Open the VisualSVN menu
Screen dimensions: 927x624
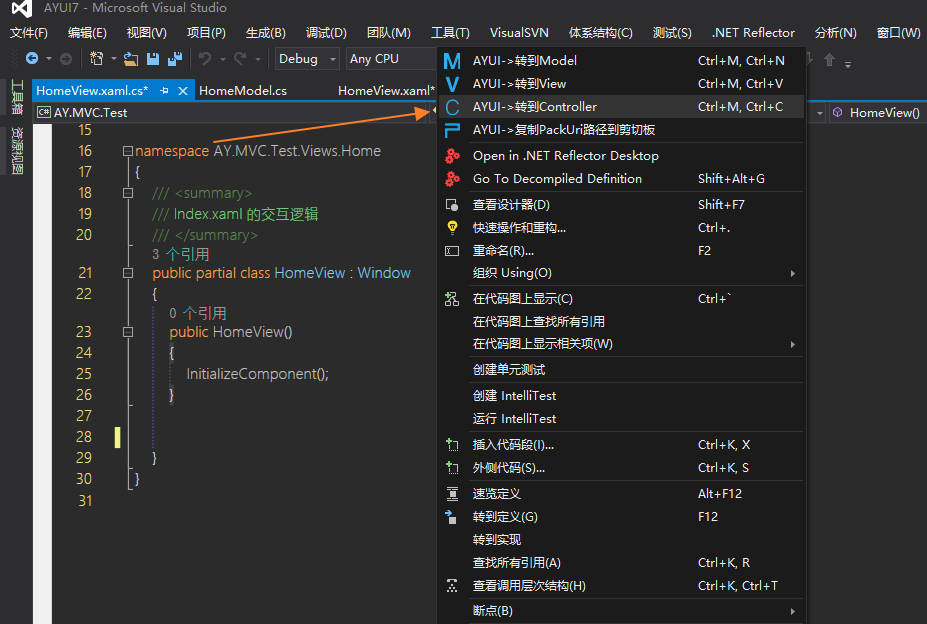(519, 33)
